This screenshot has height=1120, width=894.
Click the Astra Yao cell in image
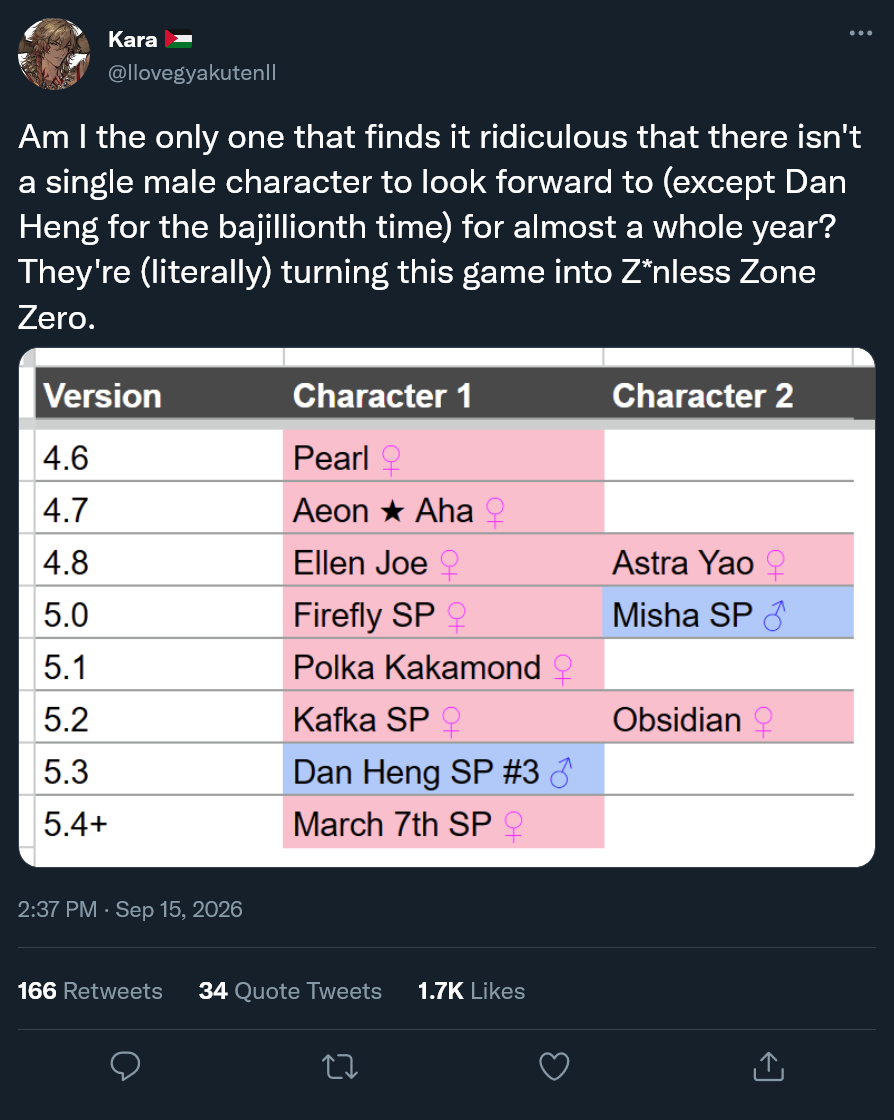[728, 561]
